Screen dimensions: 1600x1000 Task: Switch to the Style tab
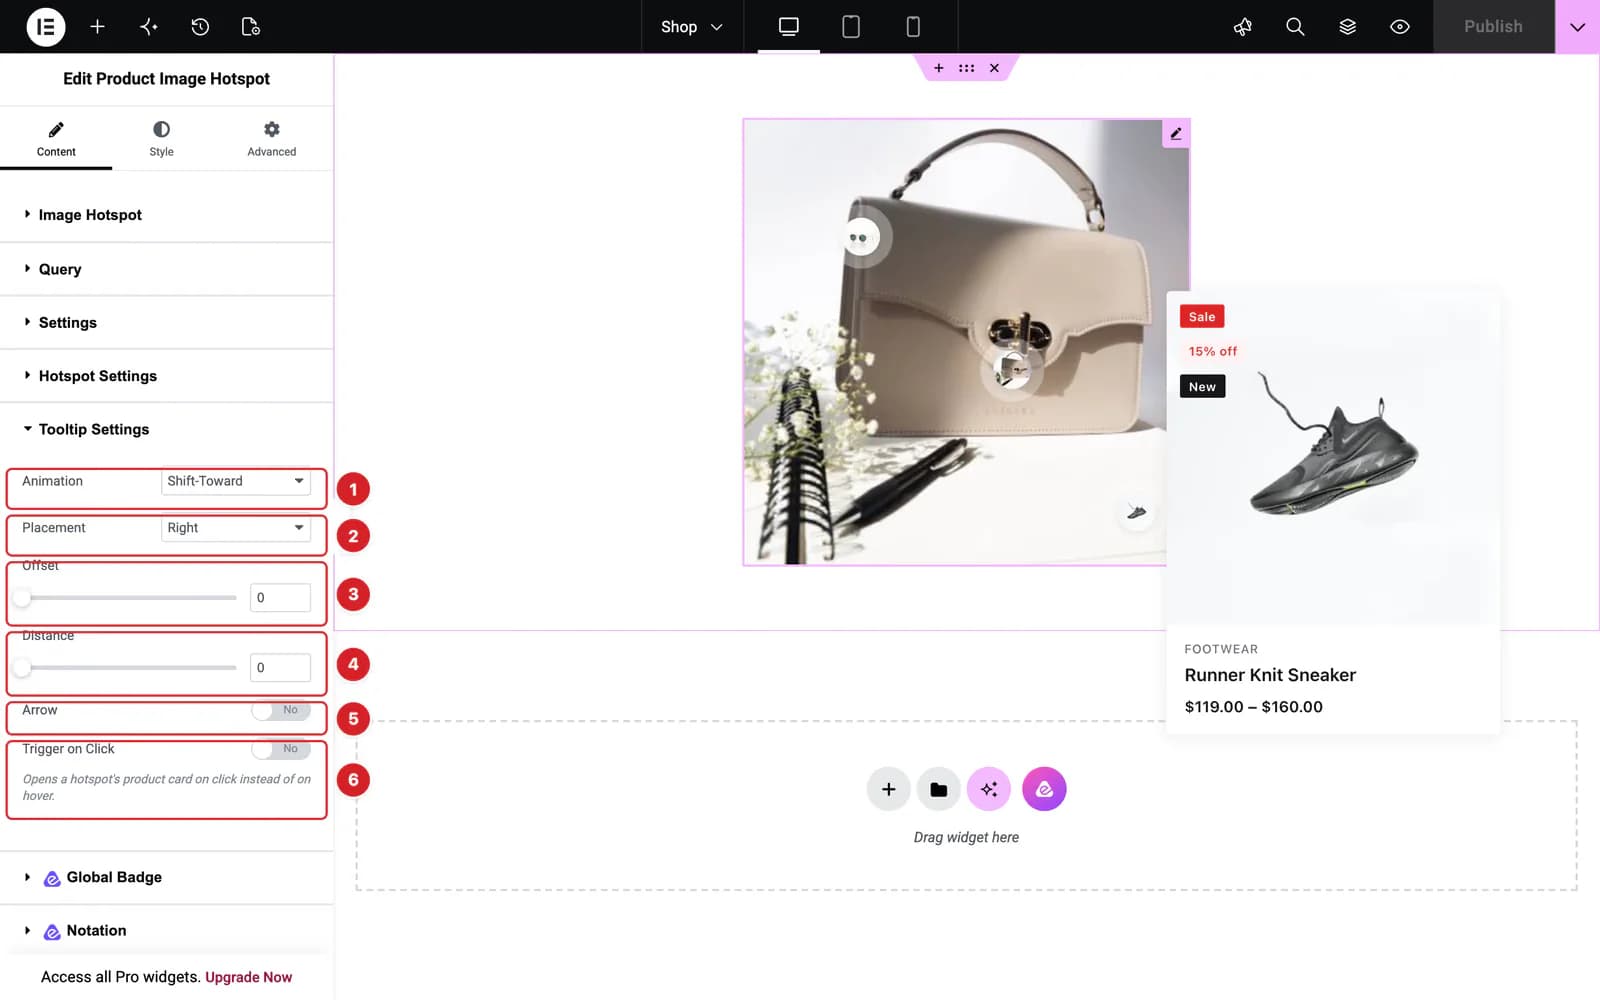click(x=161, y=139)
